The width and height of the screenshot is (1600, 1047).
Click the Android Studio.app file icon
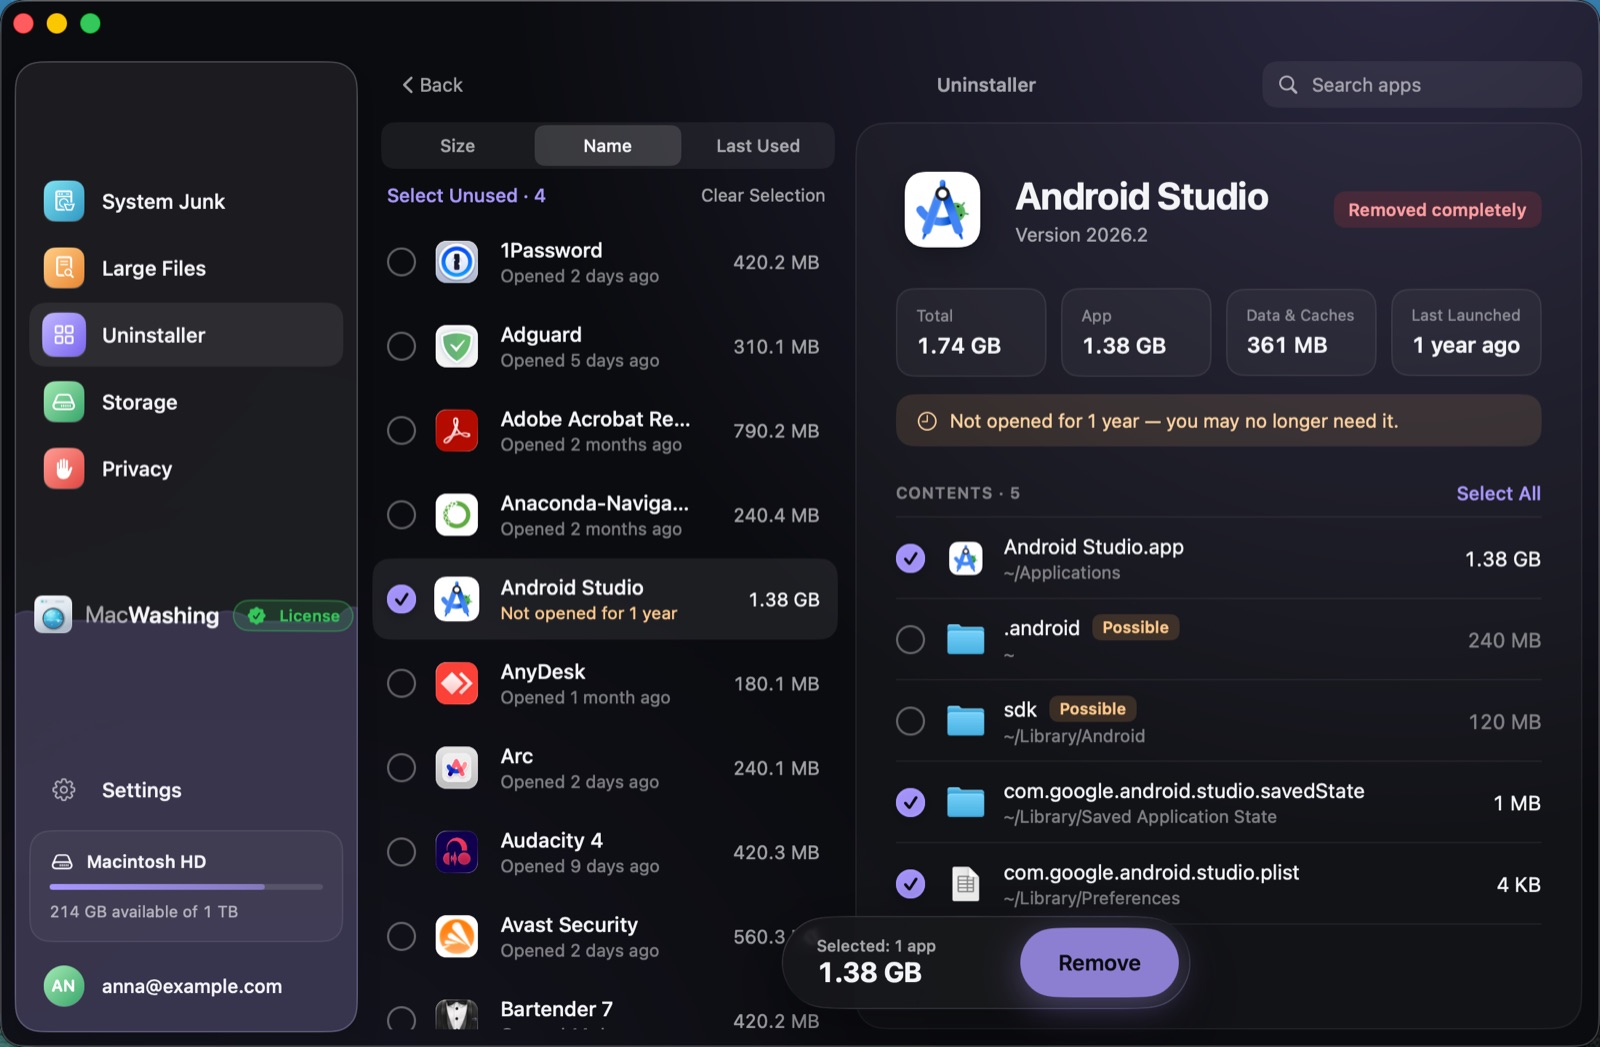click(965, 559)
